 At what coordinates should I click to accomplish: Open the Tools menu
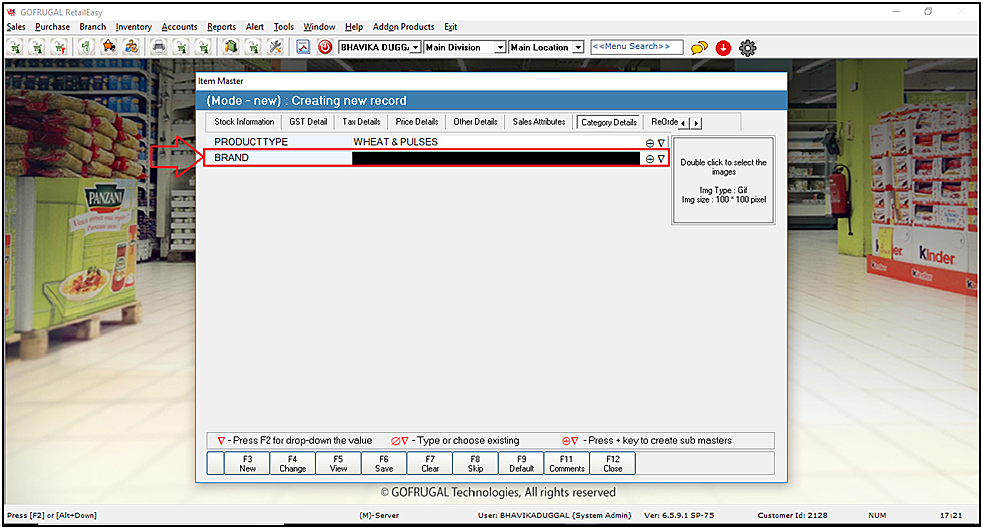tap(283, 27)
